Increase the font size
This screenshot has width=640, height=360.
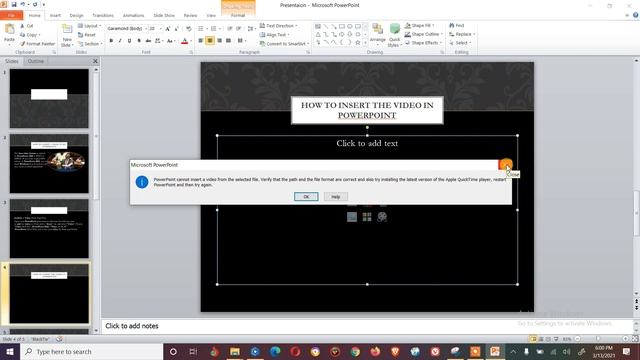(168, 29)
